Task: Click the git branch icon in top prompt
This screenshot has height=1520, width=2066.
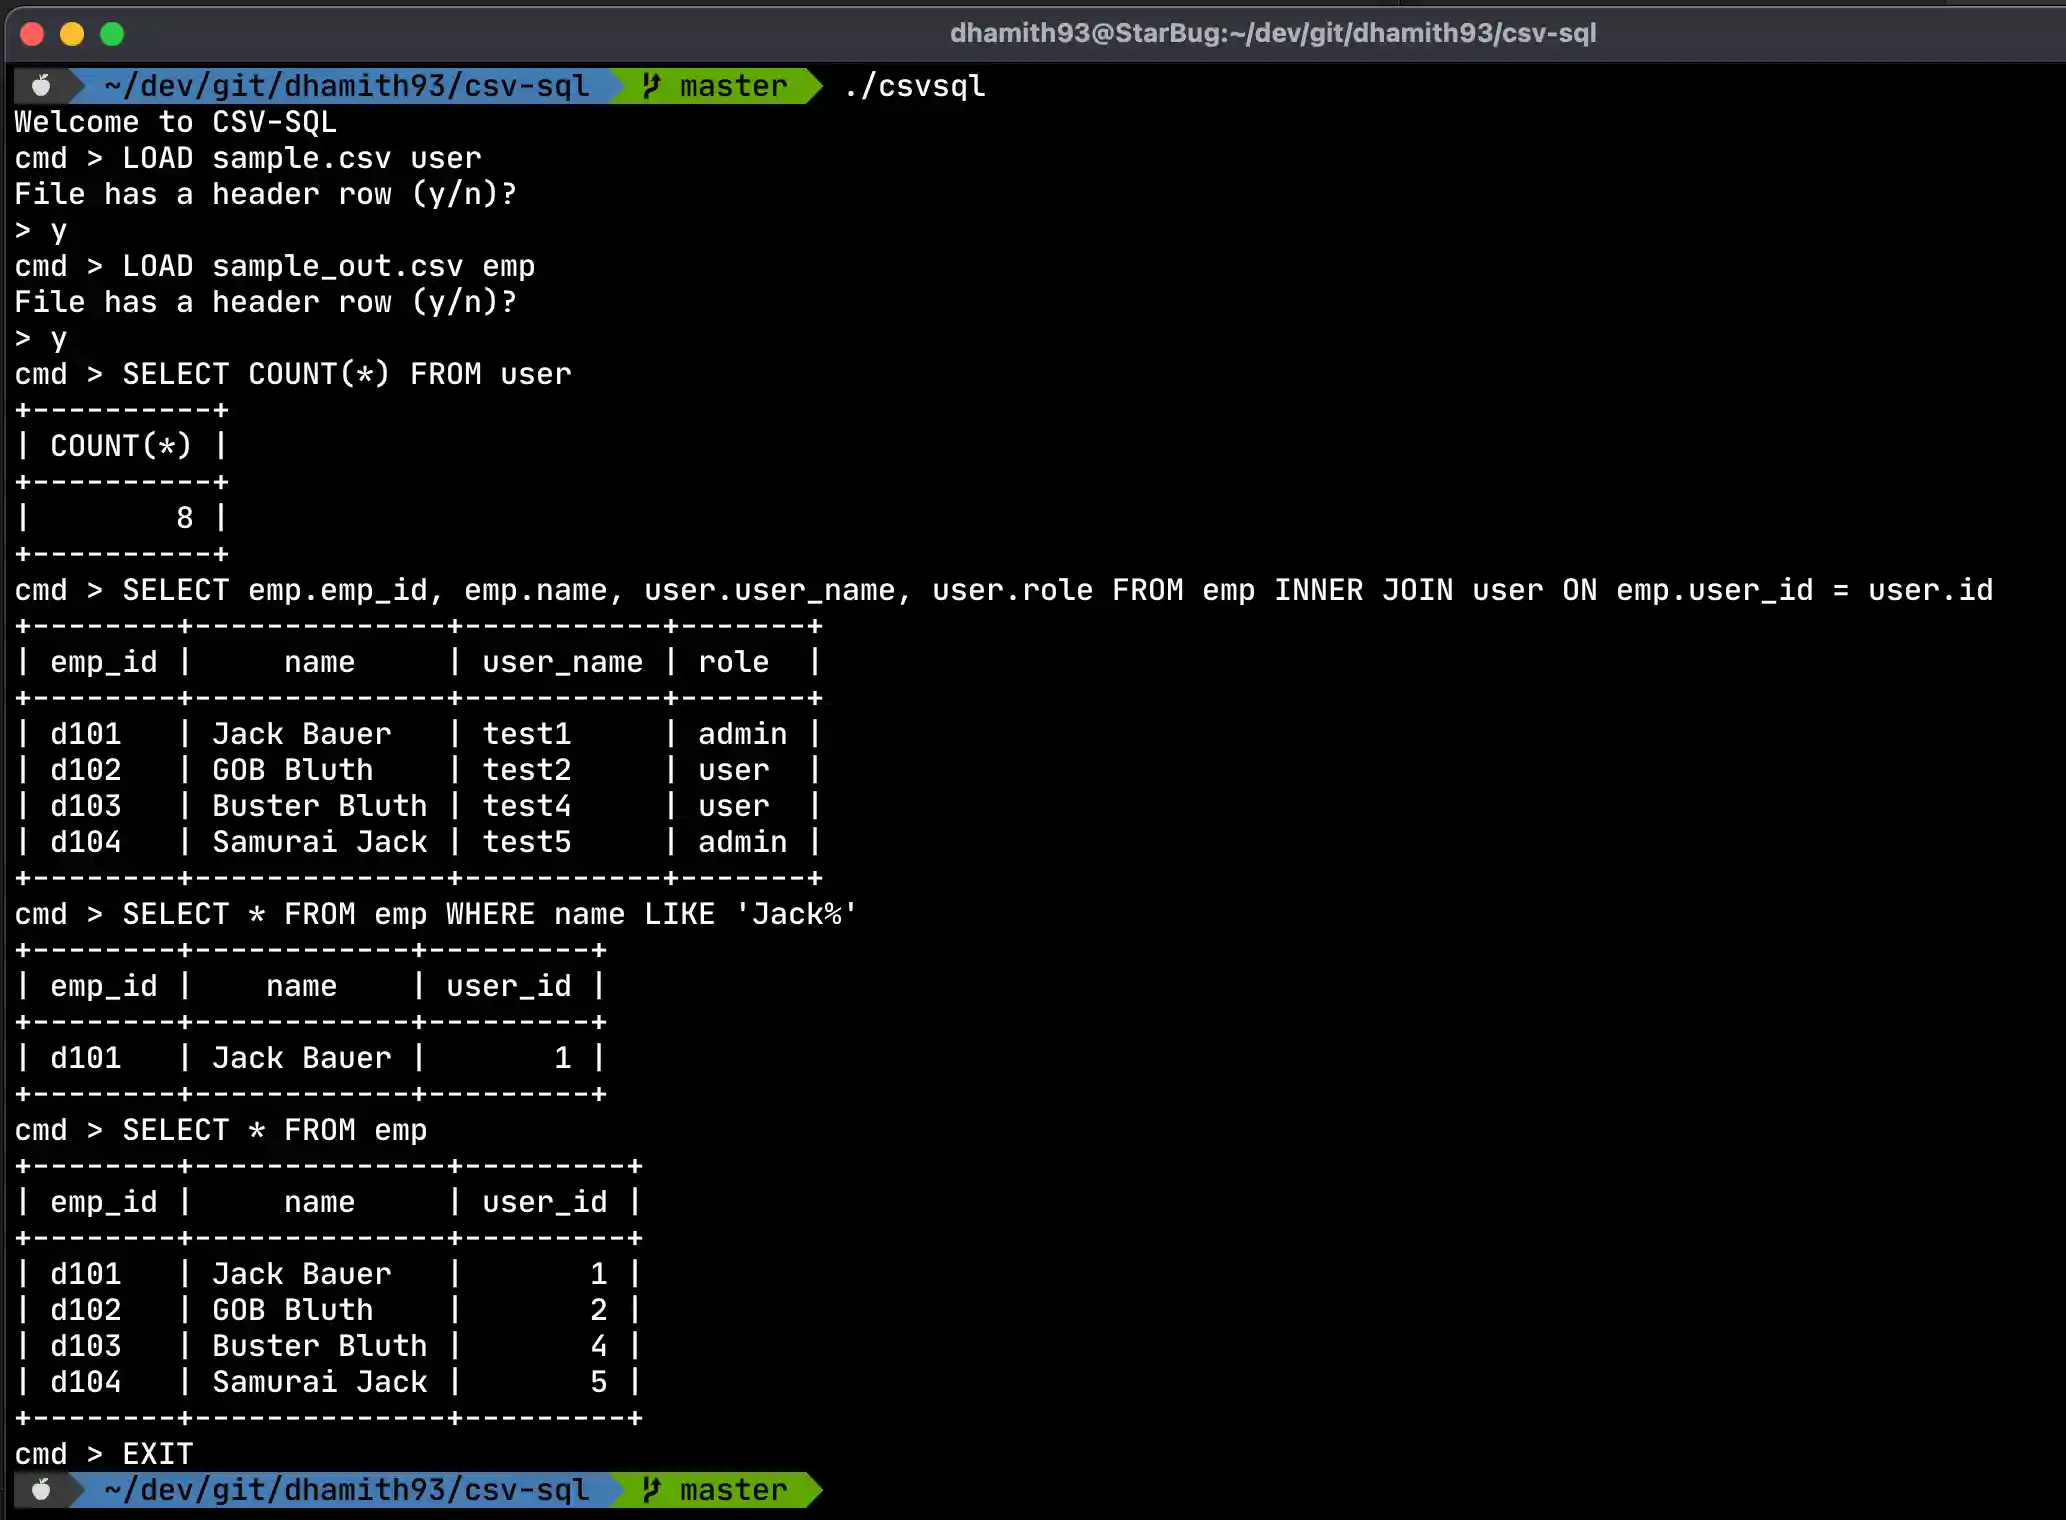Action: 652,86
